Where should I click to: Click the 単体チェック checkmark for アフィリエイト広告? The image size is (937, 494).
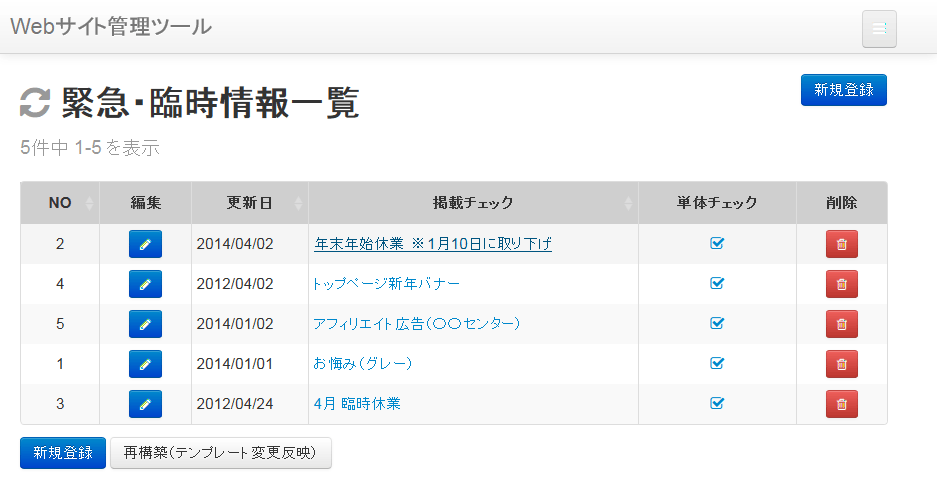(x=716, y=324)
